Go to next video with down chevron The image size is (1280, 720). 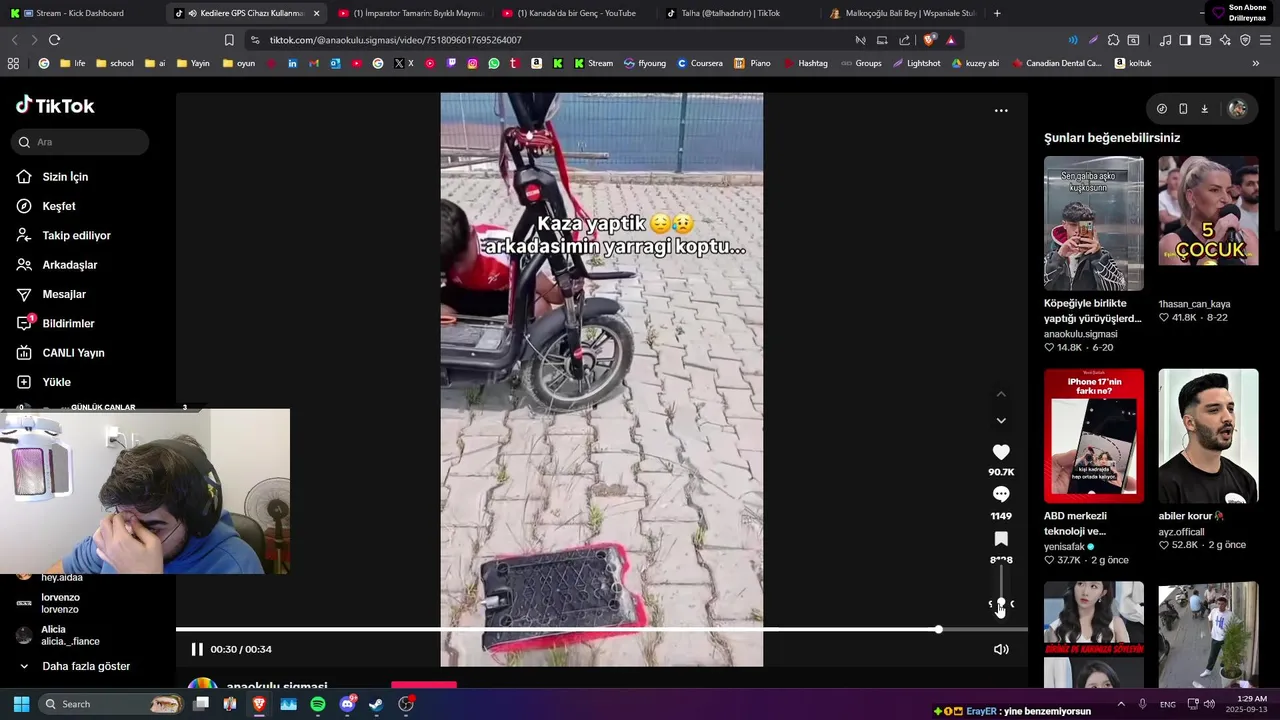point(1001,421)
